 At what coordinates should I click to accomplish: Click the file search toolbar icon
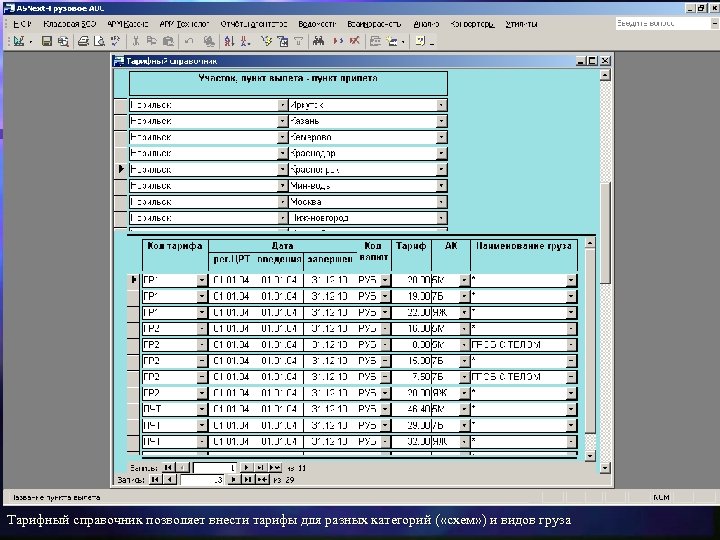(63, 41)
